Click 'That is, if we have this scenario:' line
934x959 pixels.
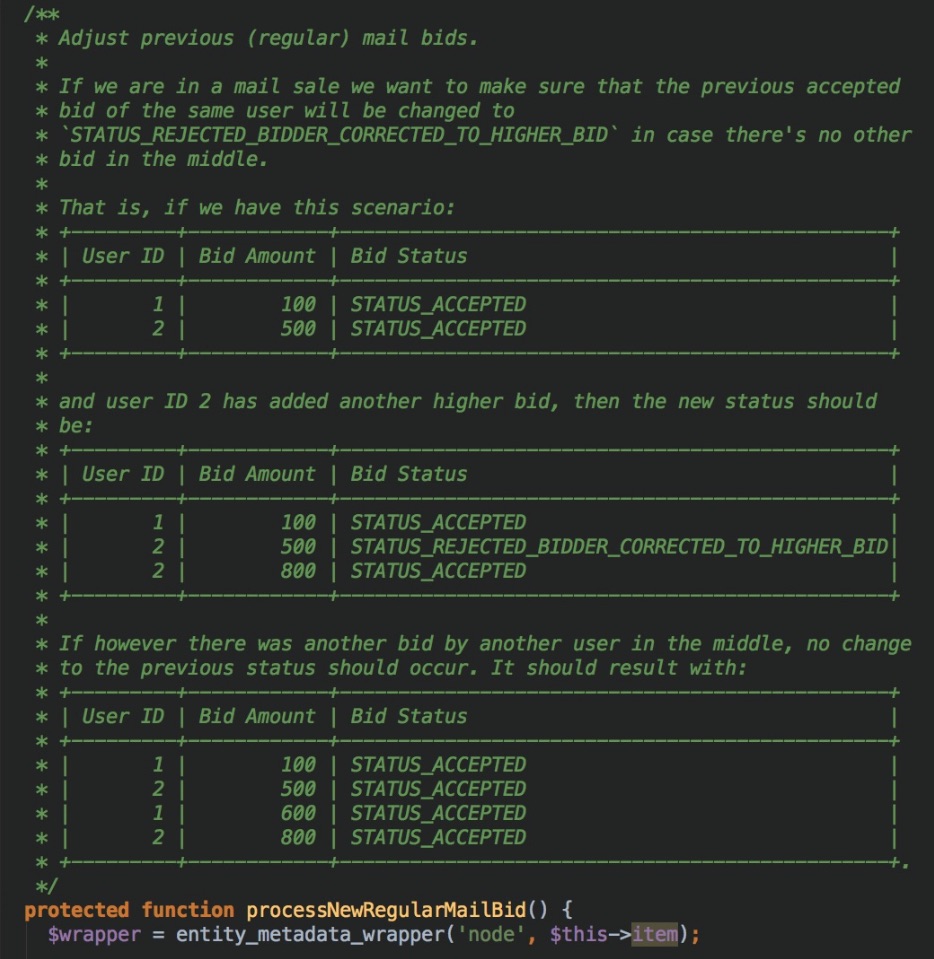point(257,208)
